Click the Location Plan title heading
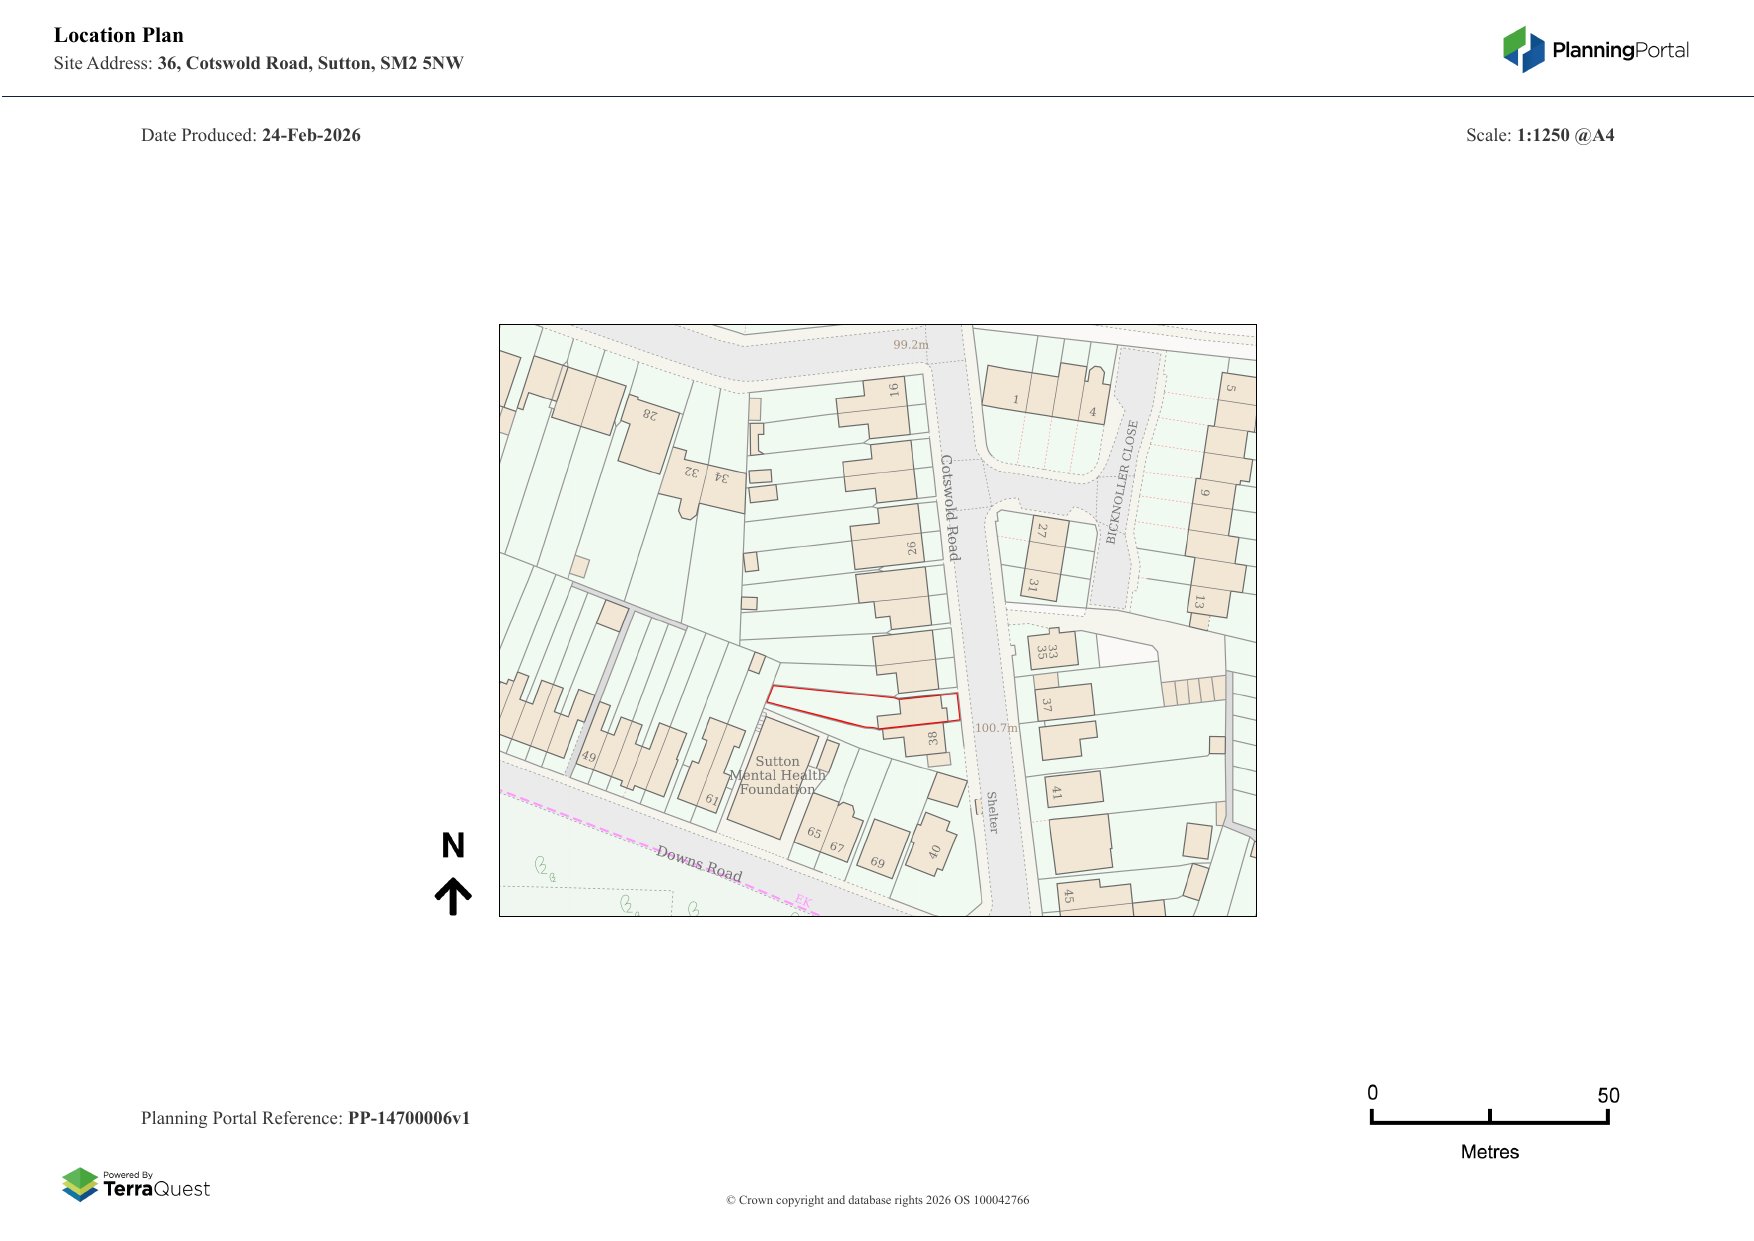This screenshot has width=1754, height=1241. point(119,35)
